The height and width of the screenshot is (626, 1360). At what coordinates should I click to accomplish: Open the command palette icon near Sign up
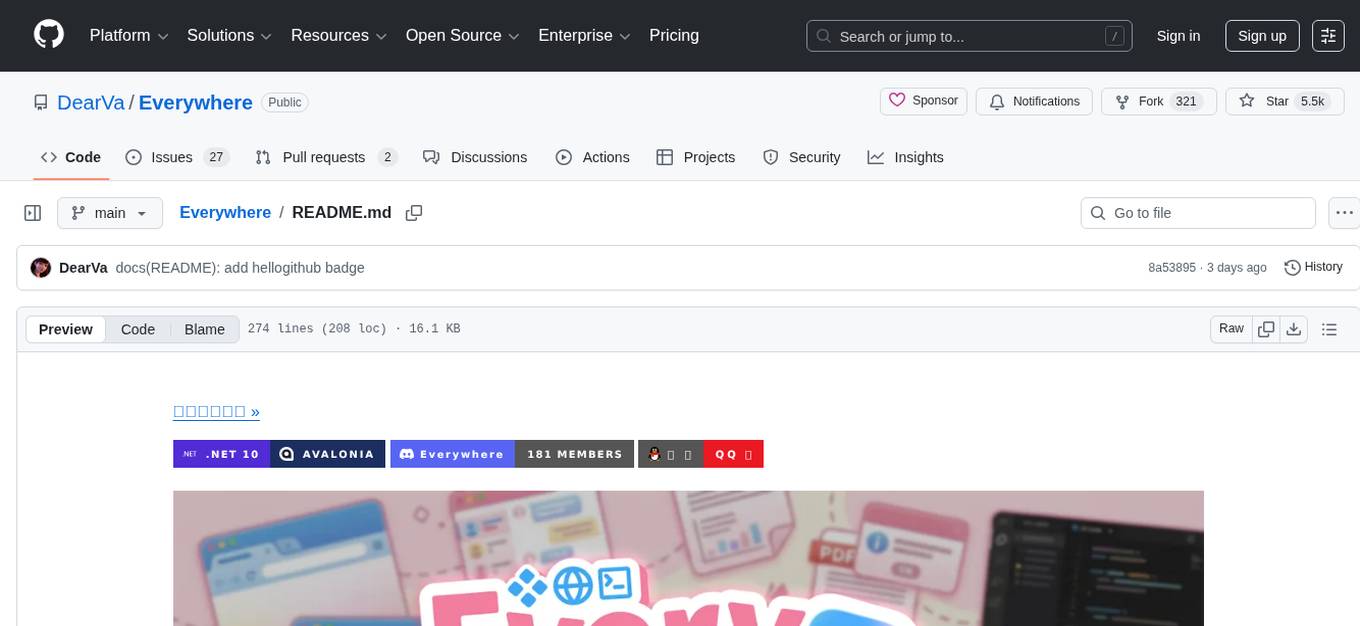coord(1328,35)
